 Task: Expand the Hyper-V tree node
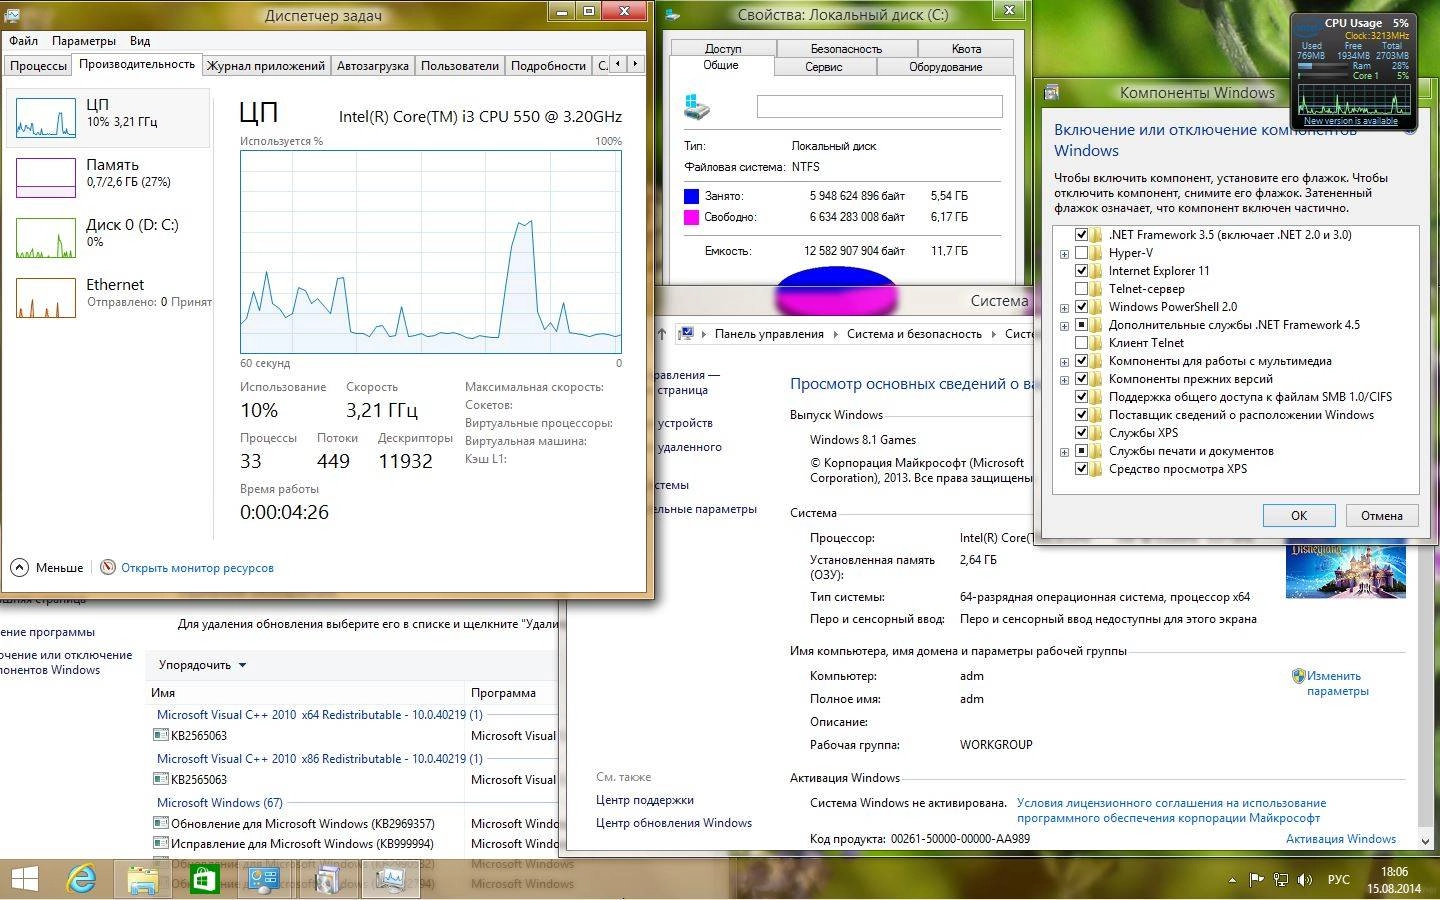(x=1065, y=254)
